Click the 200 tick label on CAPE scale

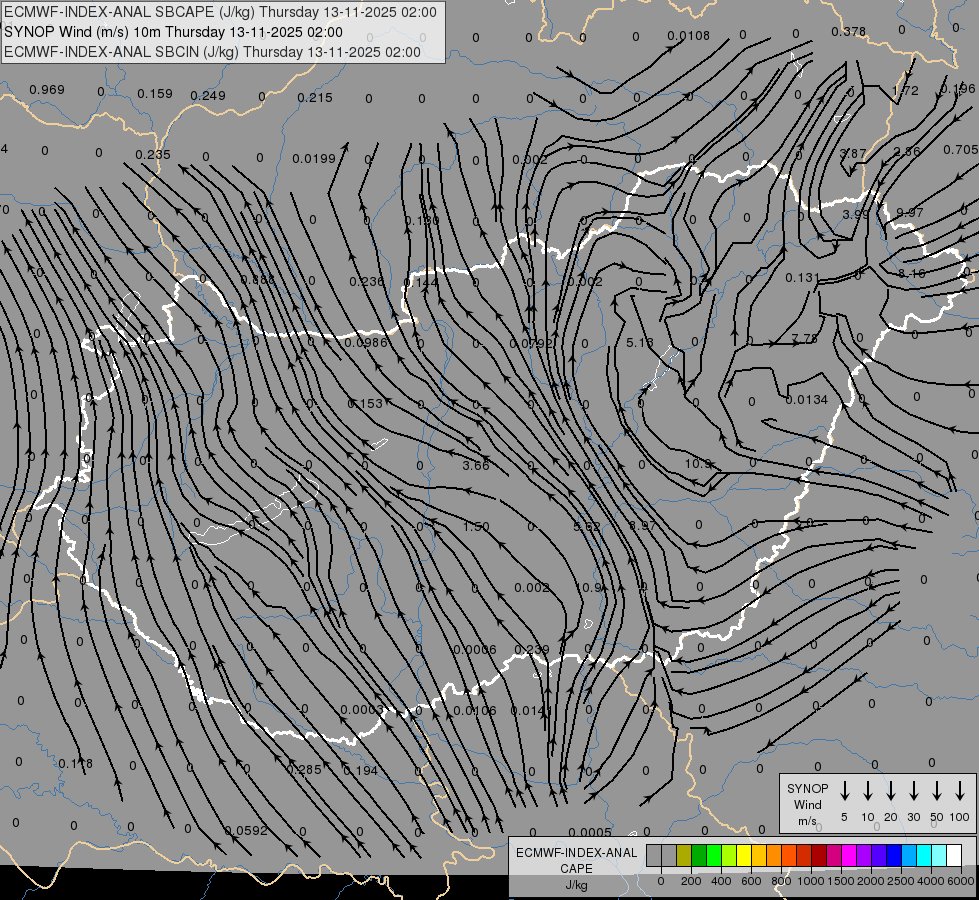tap(691, 881)
